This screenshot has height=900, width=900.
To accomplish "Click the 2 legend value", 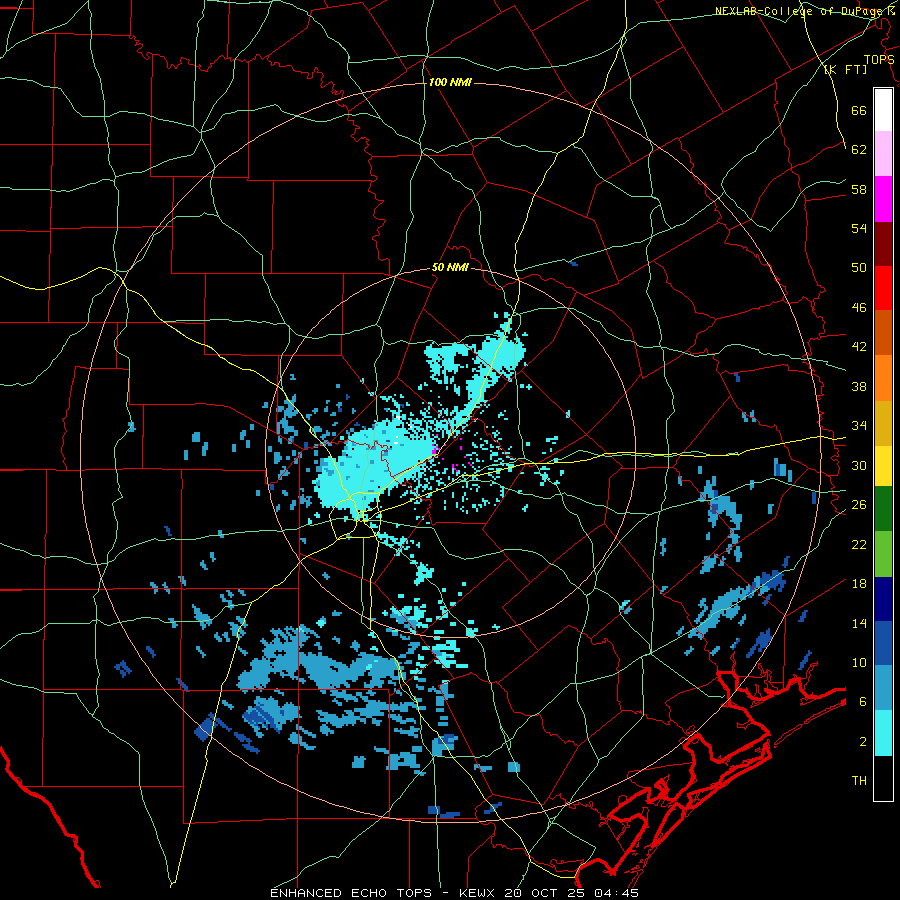I will (x=863, y=741).
